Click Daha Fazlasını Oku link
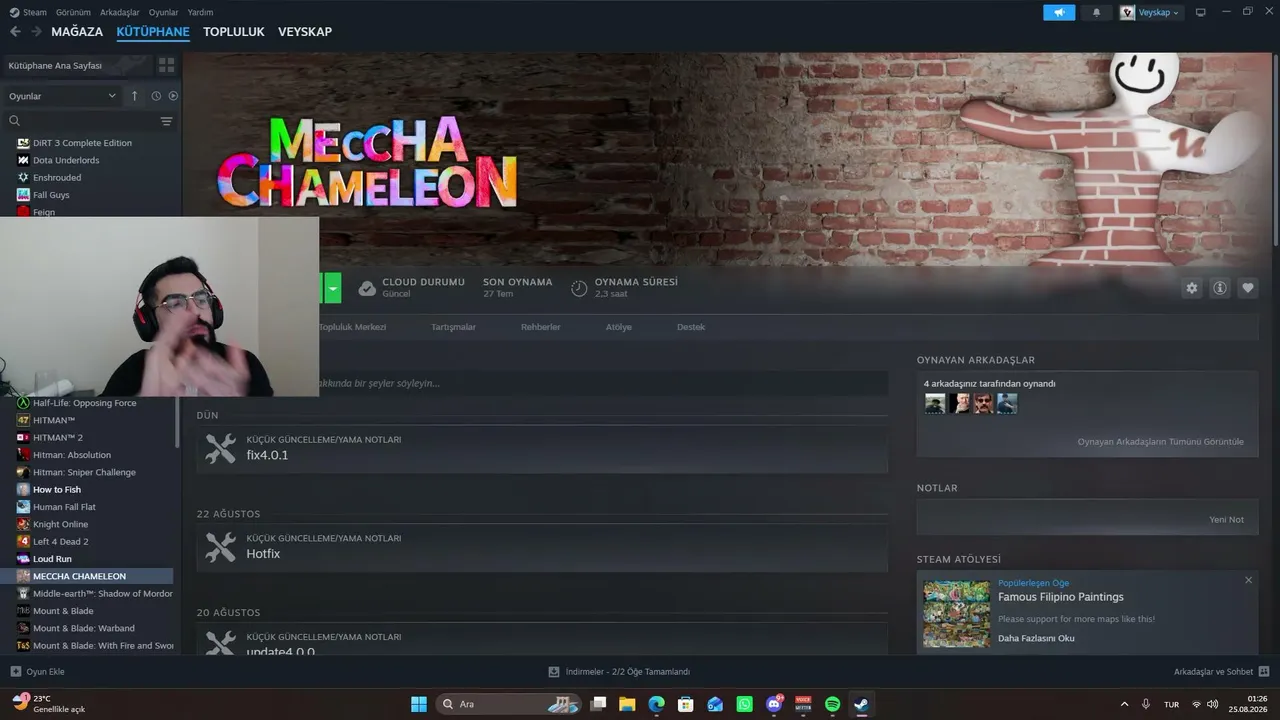Screen dimensions: 1280x720 1036,638
